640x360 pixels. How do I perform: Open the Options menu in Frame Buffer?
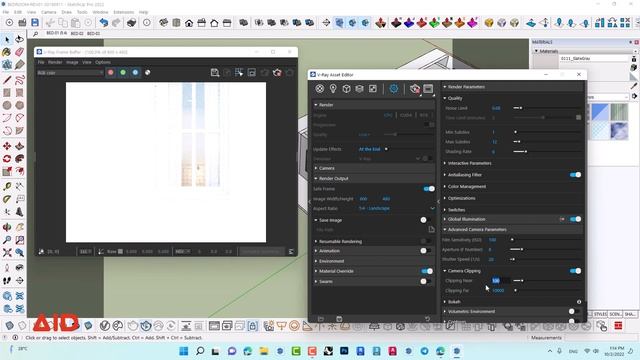(x=103, y=62)
